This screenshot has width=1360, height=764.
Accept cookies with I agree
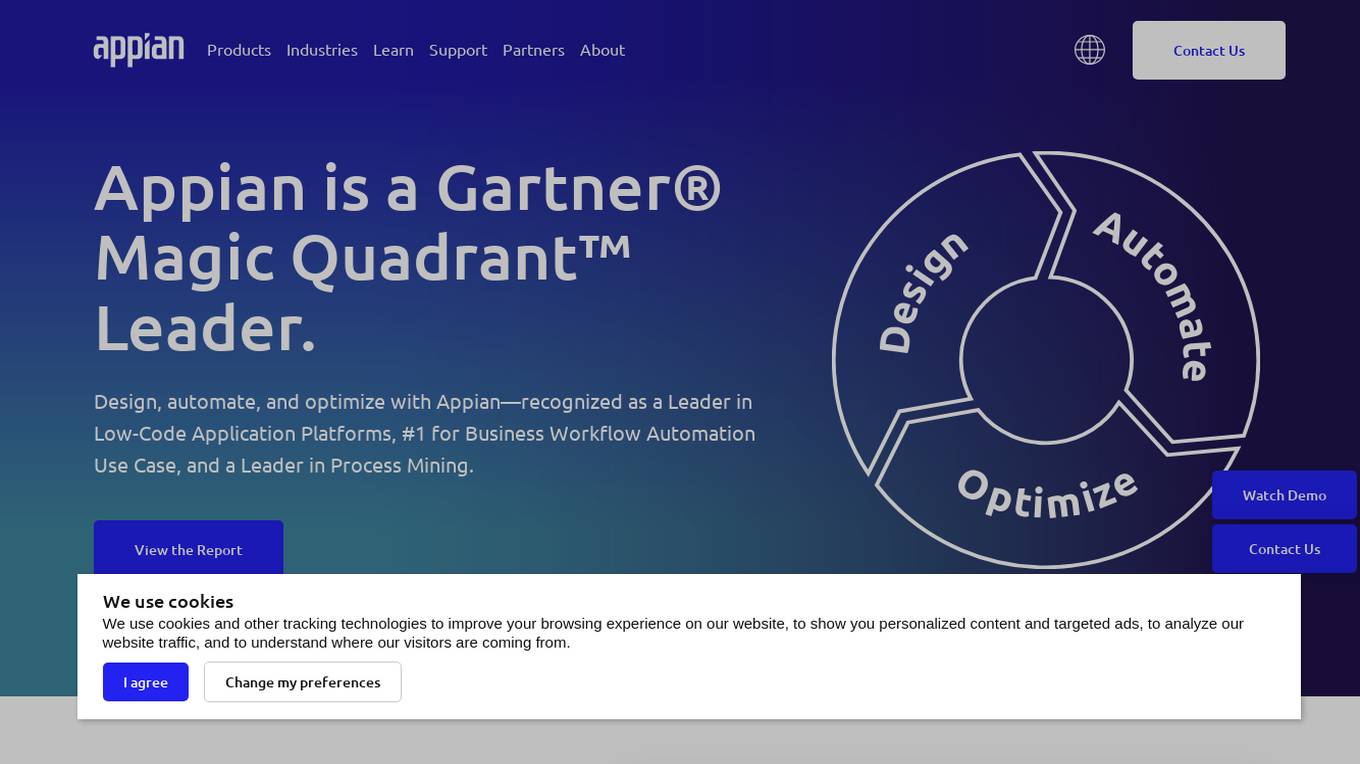145,682
